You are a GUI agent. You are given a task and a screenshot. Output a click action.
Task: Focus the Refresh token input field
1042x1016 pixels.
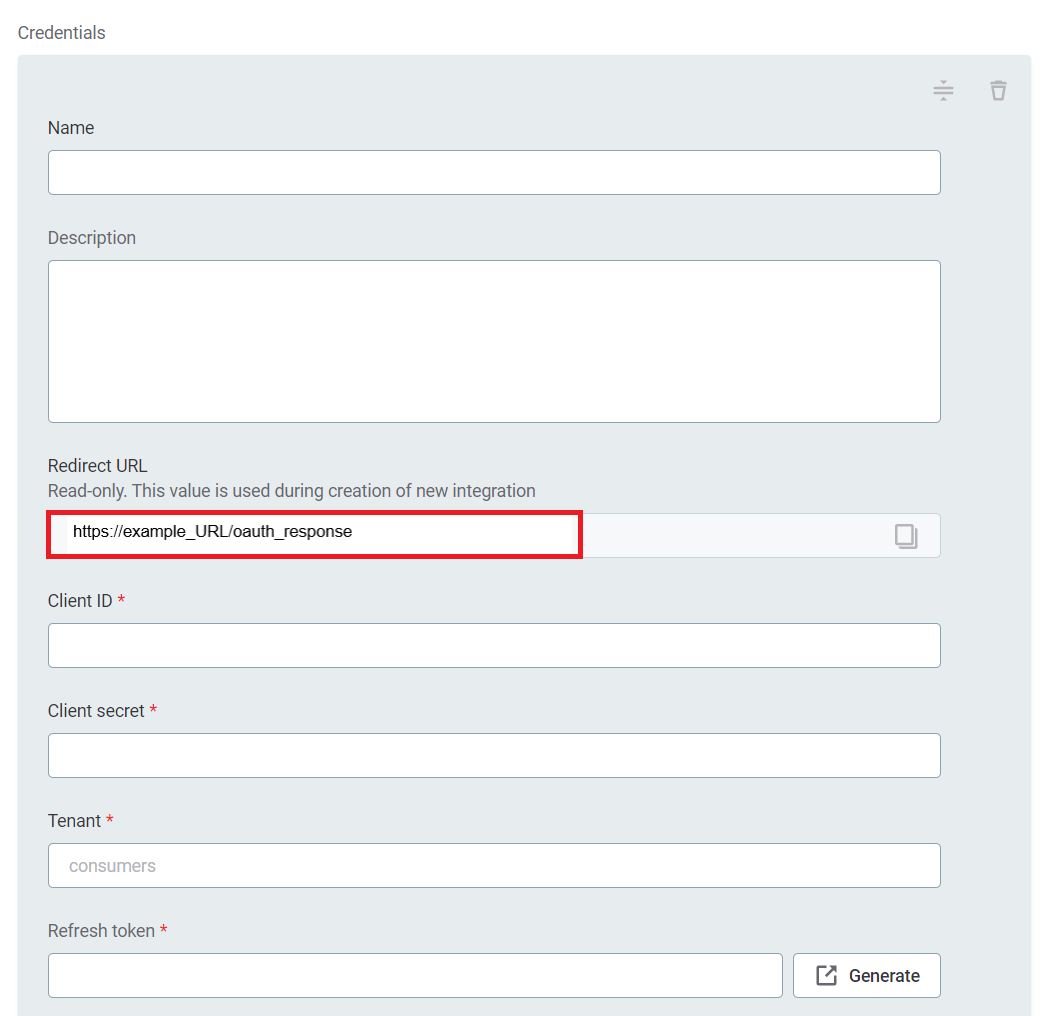coord(415,975)
